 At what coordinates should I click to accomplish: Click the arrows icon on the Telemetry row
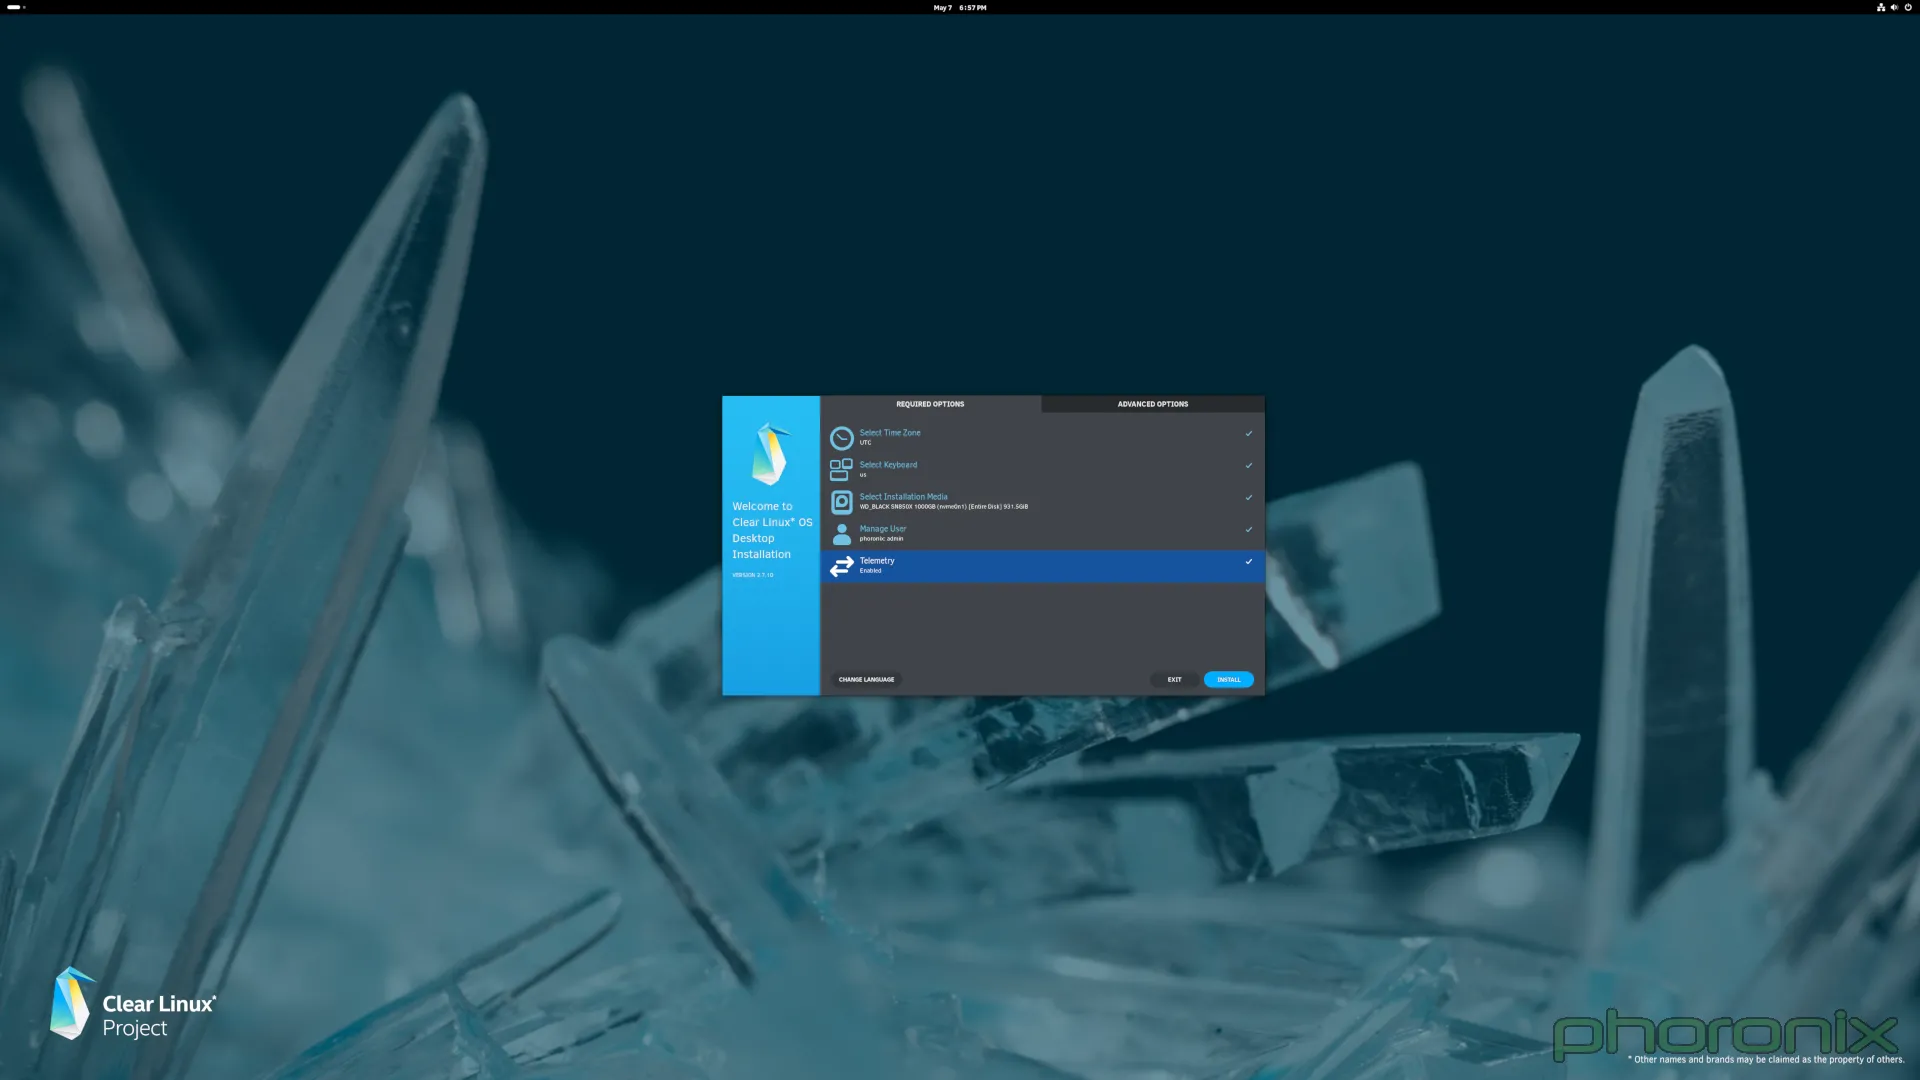pos(842,566)
